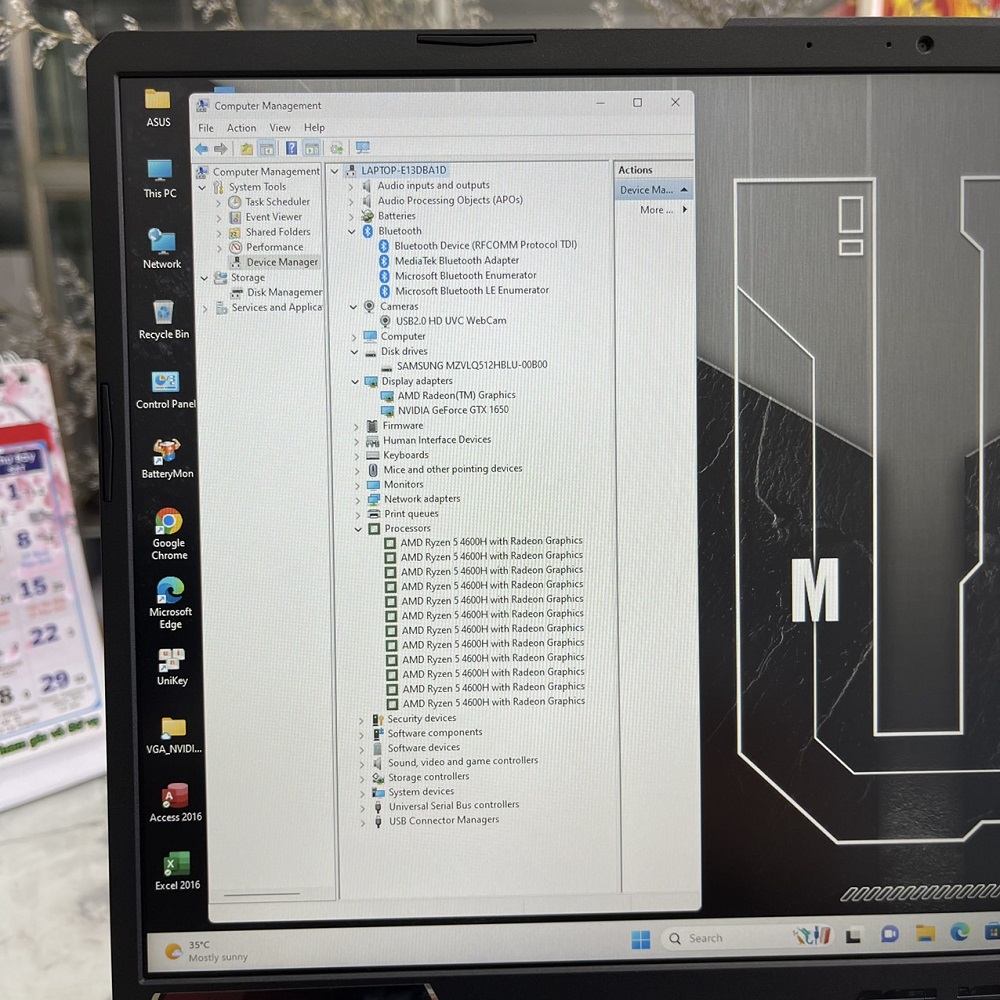
Task: Click the Windows Start button on taskbar
Action: point(640,939)
